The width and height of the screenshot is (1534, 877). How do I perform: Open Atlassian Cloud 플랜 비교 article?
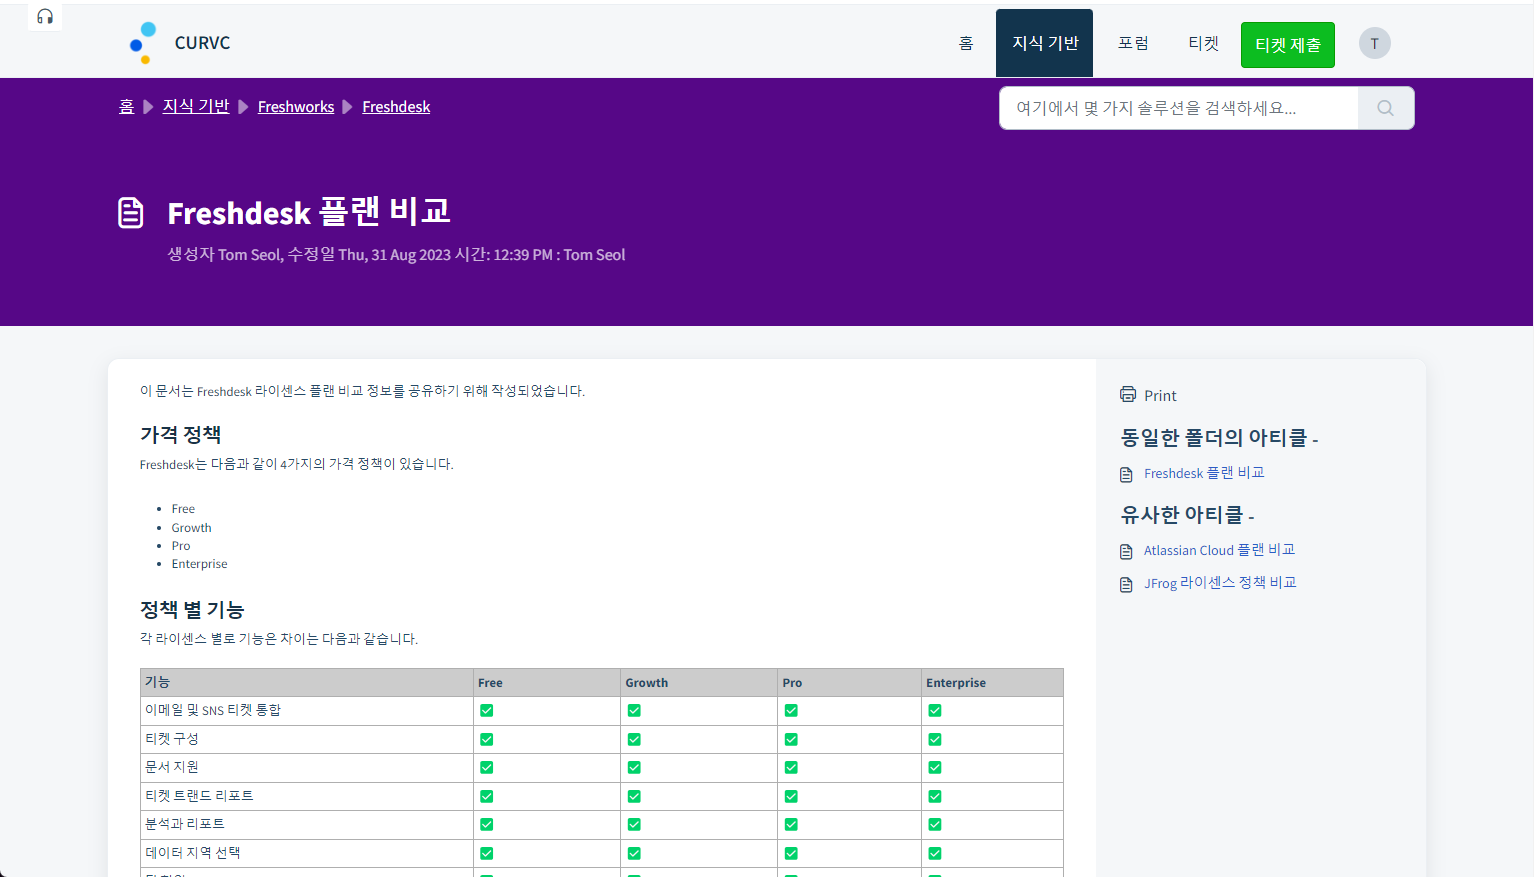tap(1219, 550)
